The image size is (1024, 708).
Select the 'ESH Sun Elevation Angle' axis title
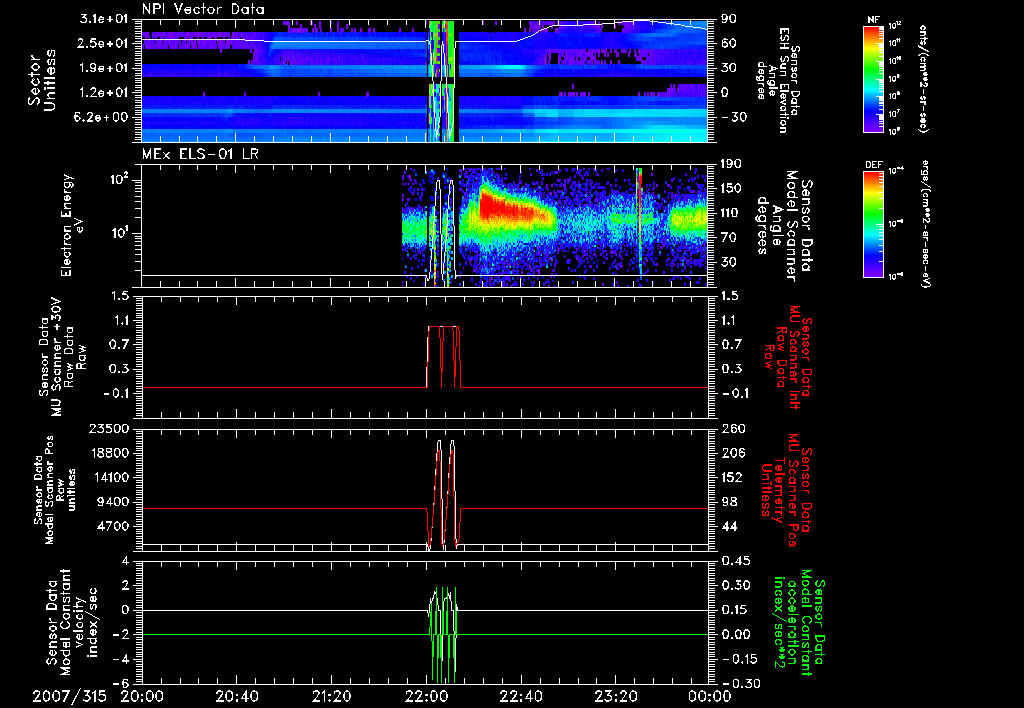coord(778,80)
